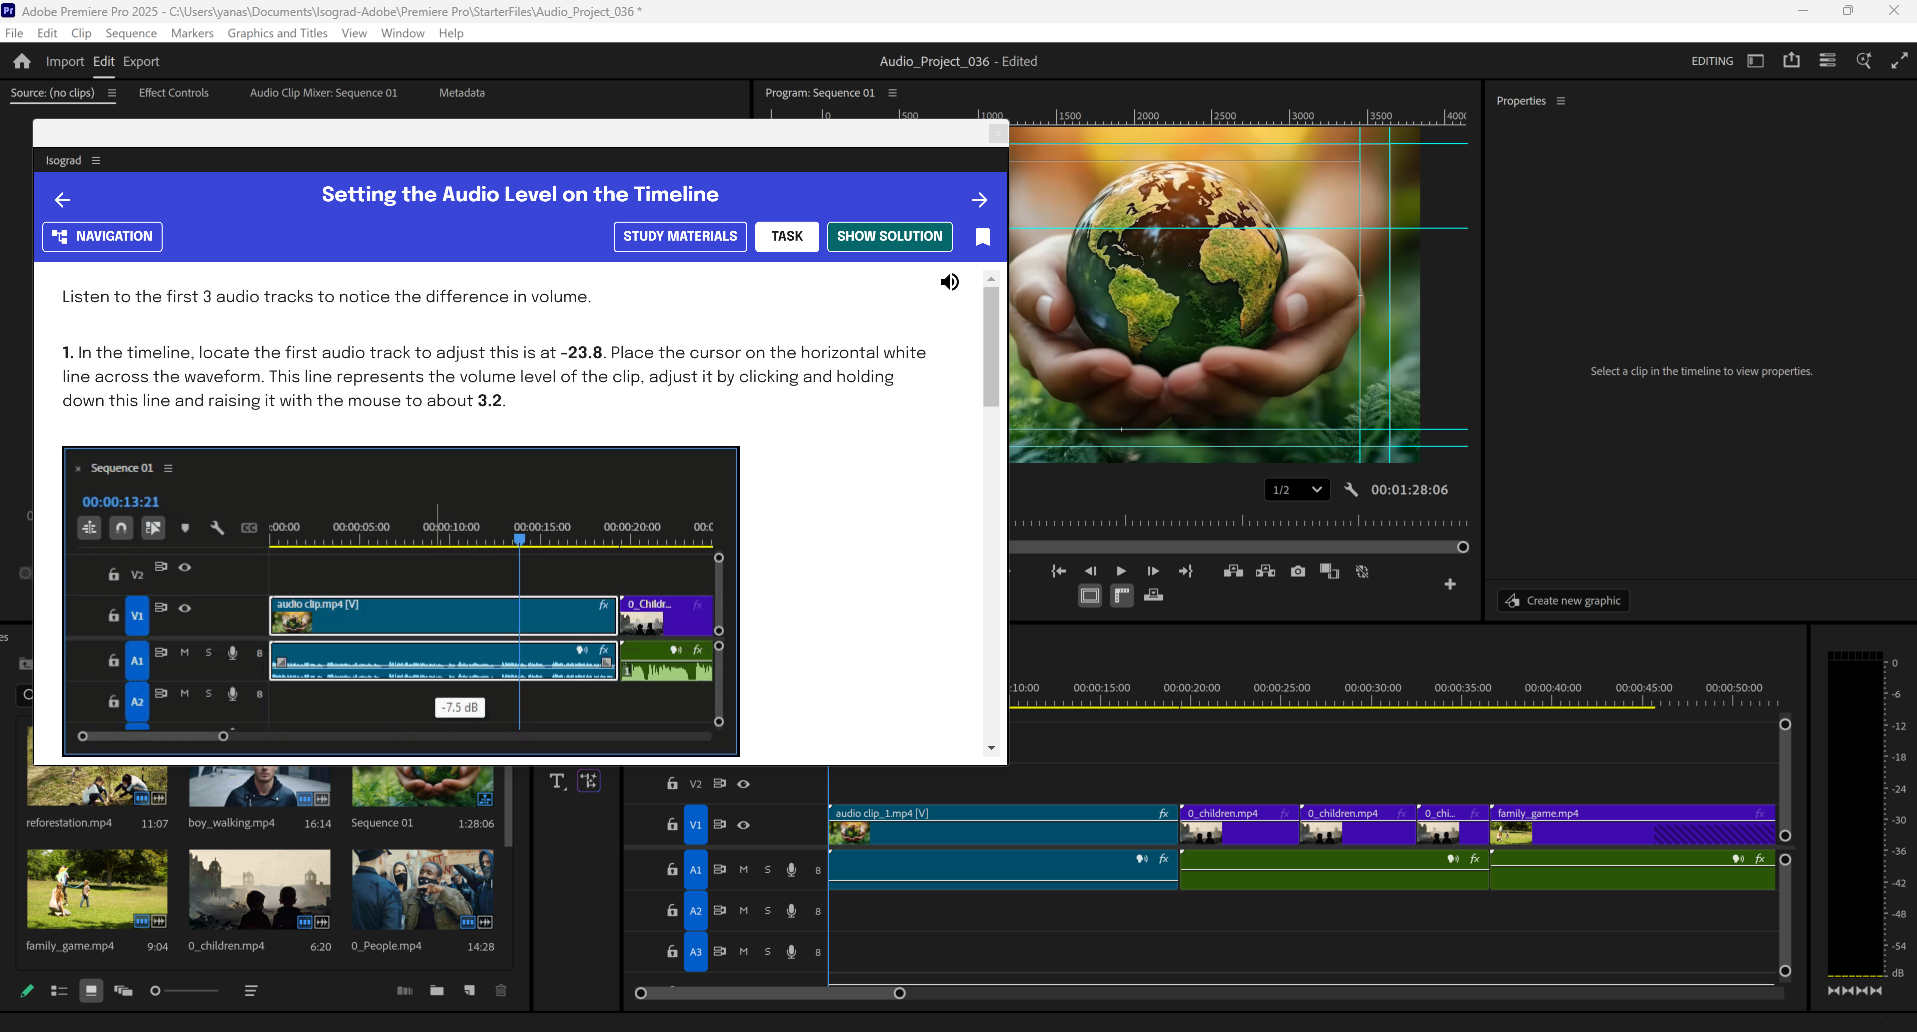This screenshot has width=1917, height=1032.
Task: Click the Insert button below the transport controls
Action: pos(1153,595)
